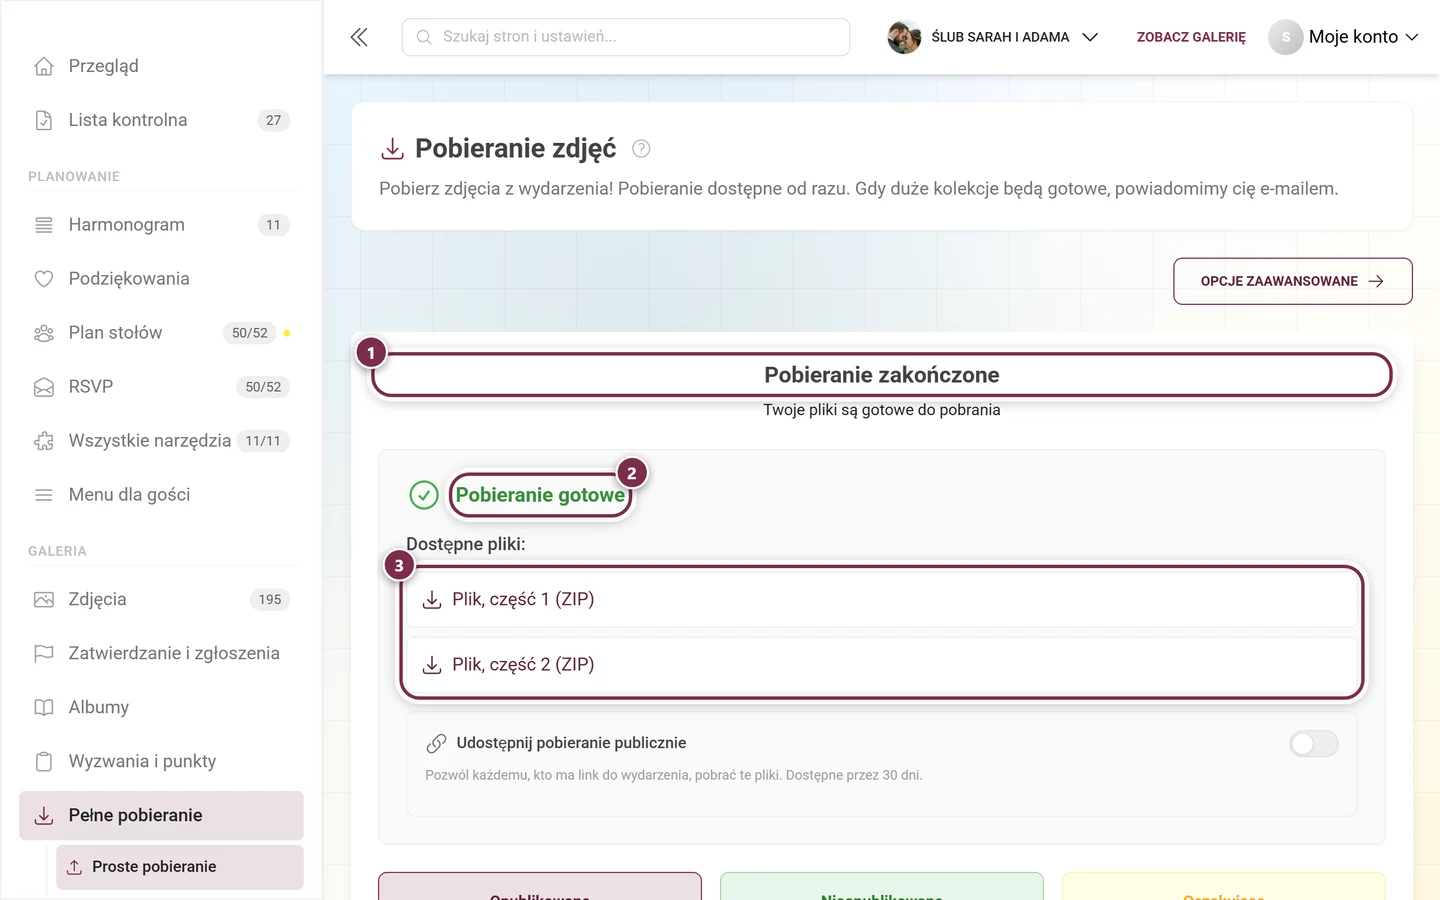1440x900 pixels.
Task: Click the Harmonogram list icon
Action: click(x=44, y=225)
